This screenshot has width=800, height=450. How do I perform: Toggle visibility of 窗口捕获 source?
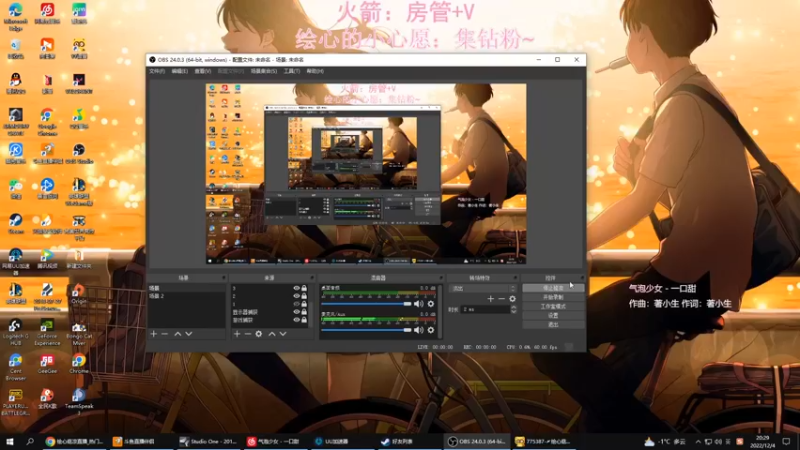click(296, 320)
